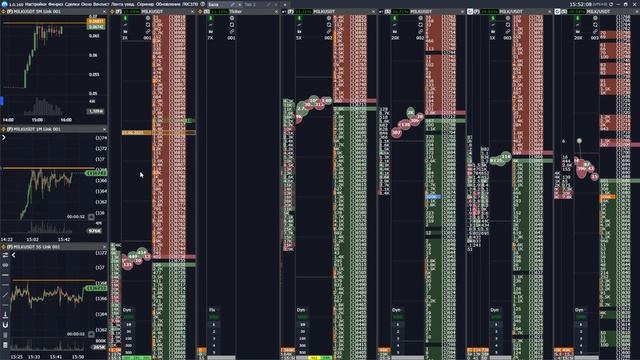Click the green price label on 5S chart
This screenshot has height=360, width=640.
pos(96,289)
